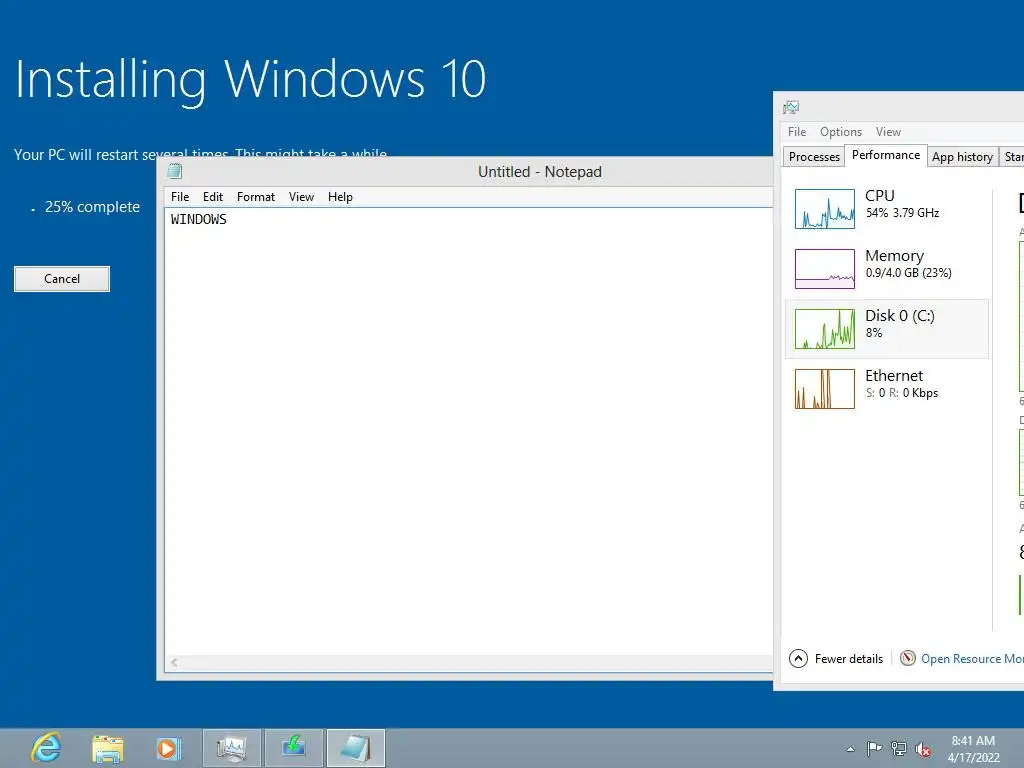Switch to Processes tab in Task Manager
Screen dimensions: 1024x768
click(814, 157)
